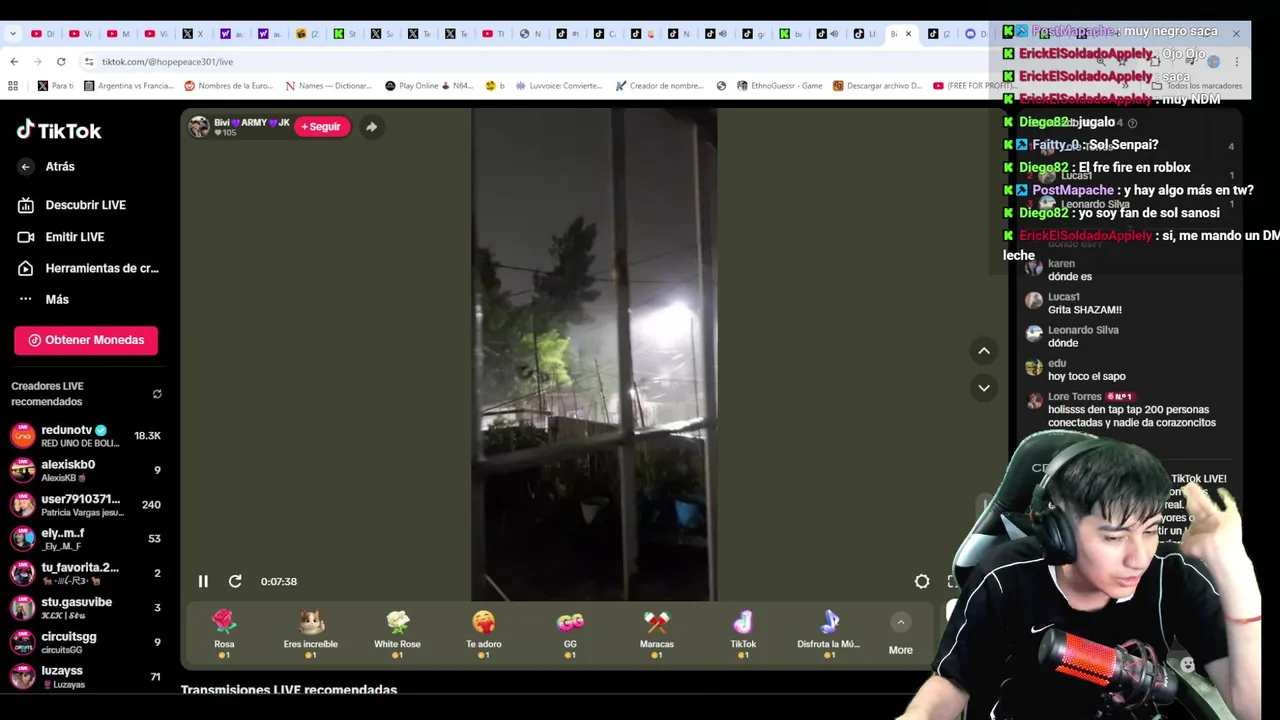Open the Para ti bookmark
The image size is (1280, 720).
(x=55, y=86)
